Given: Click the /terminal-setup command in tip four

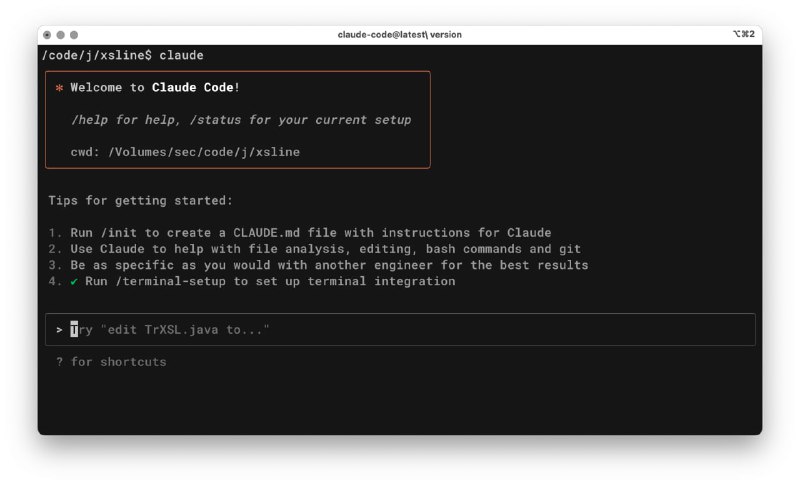Looking at the screenshot, I should [x=170, y=282].
